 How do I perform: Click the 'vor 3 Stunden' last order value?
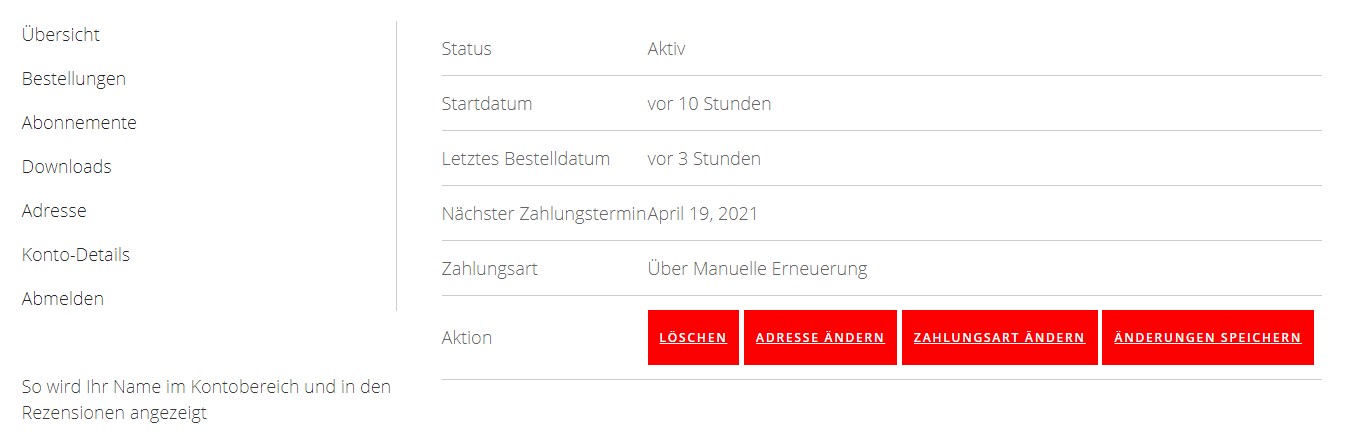coord(704,159)
